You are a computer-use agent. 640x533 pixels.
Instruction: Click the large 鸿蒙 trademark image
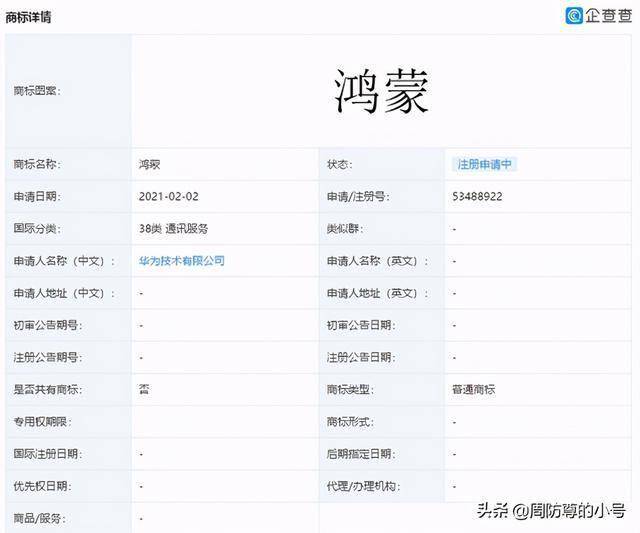pos(382,91)
